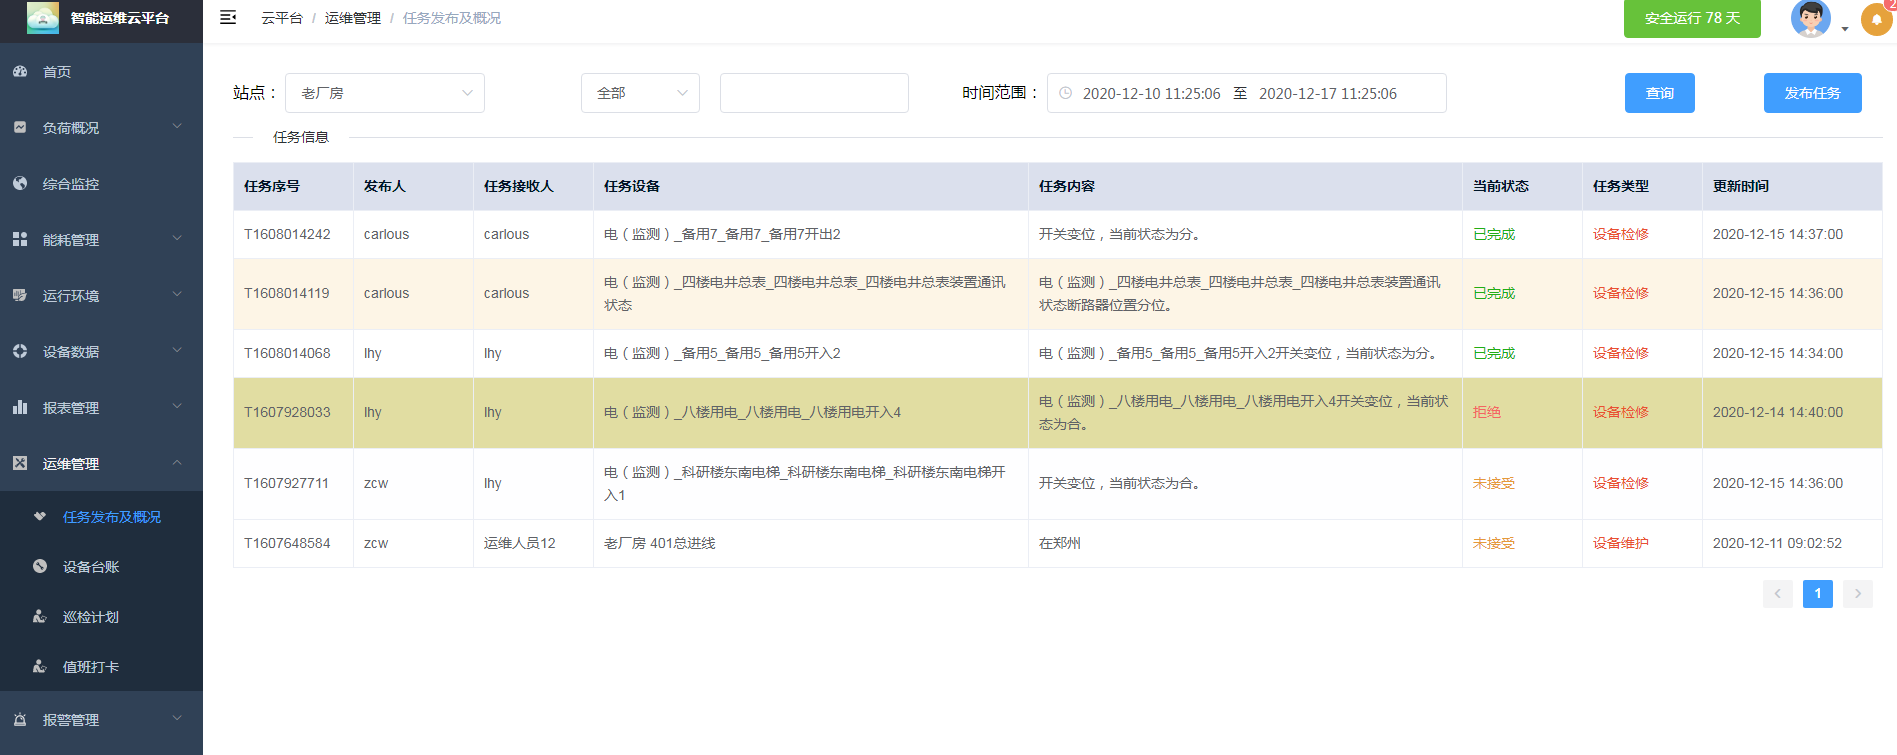Go to next page with right arrow

tap(1857, 594)
